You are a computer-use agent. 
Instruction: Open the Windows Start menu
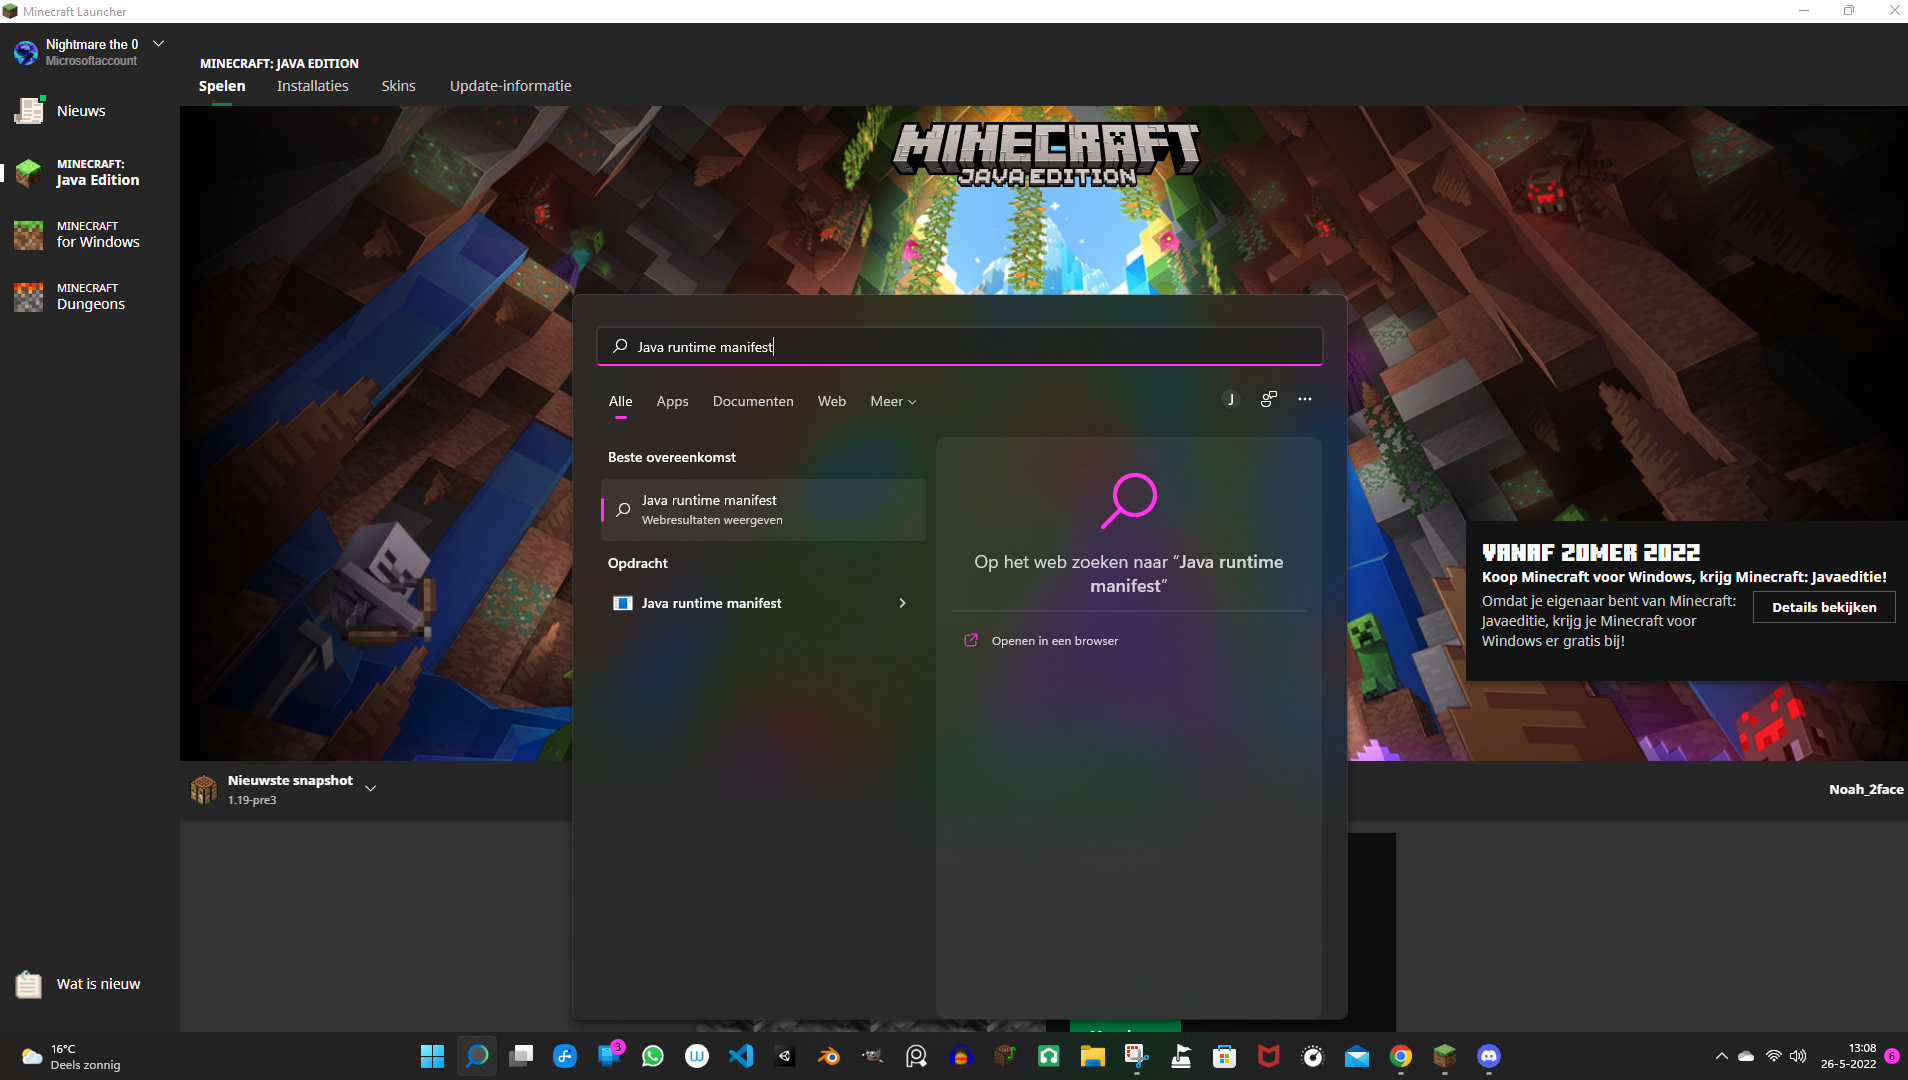(x=433, y=1056)
